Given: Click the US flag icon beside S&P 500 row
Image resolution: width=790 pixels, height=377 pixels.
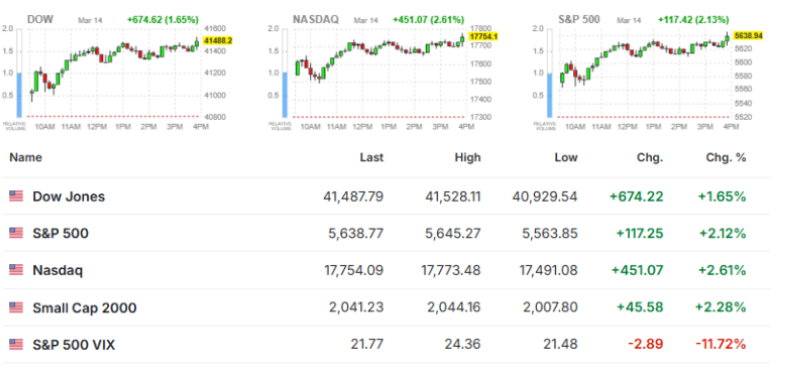Looking at the screenshot, I should coord(16,233).
